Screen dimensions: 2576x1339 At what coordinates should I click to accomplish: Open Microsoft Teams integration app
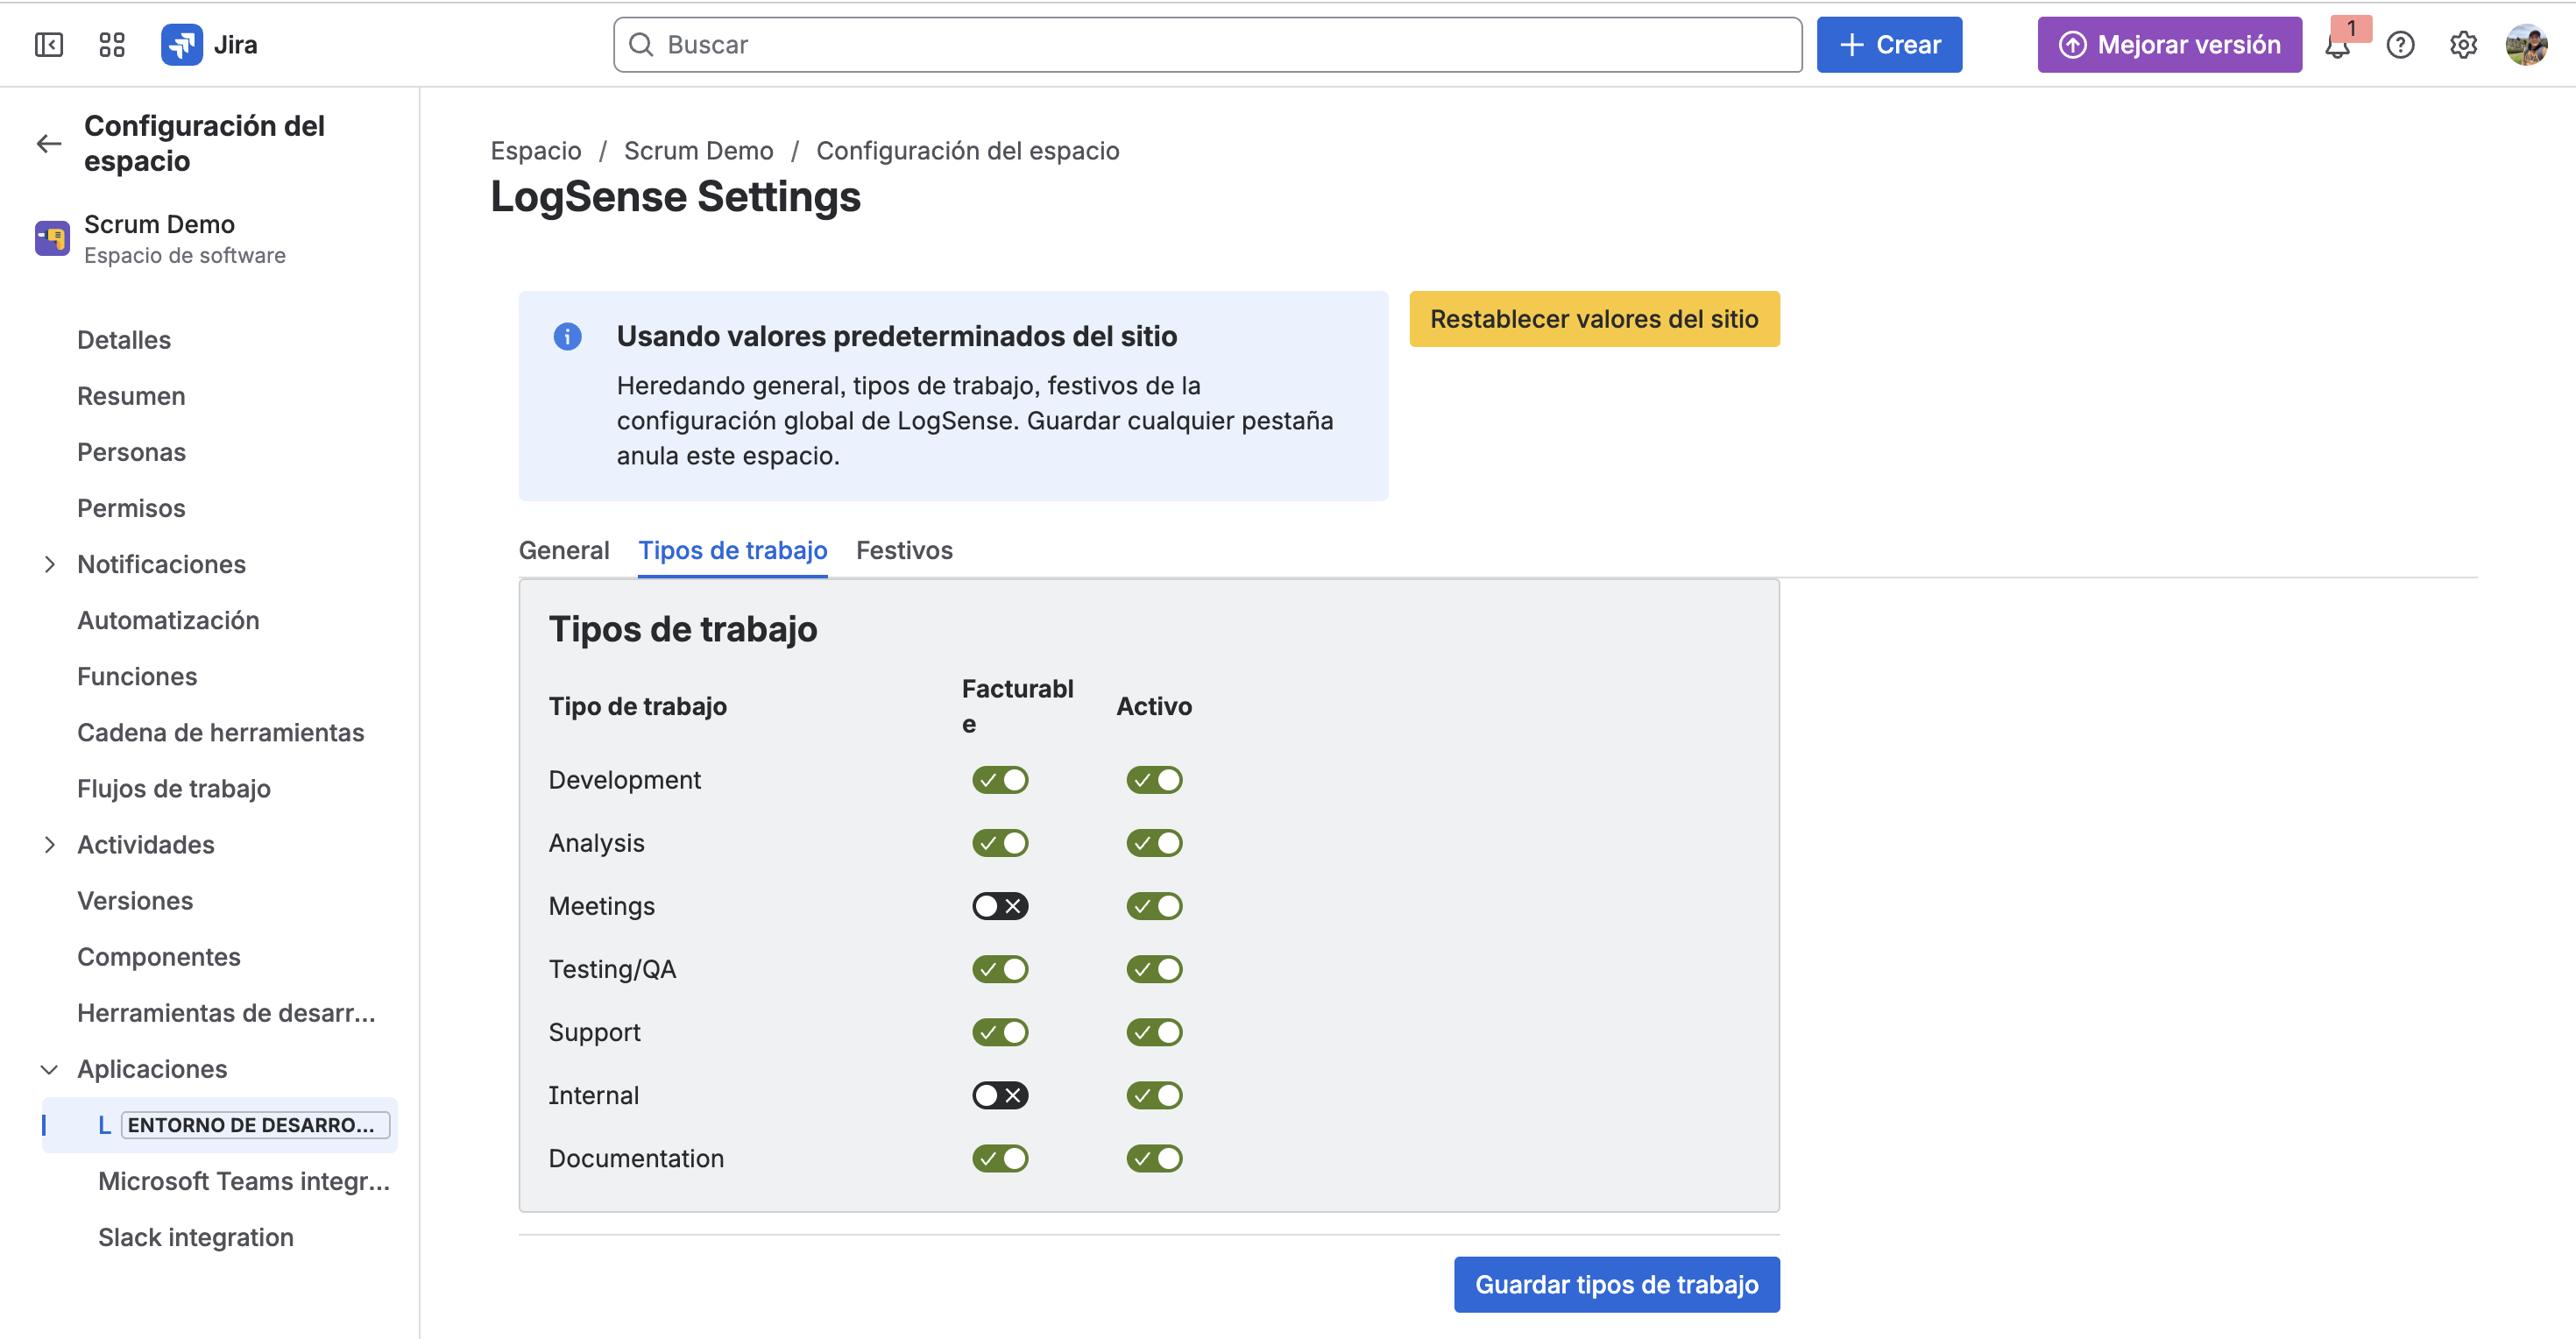pos(244,1181)
